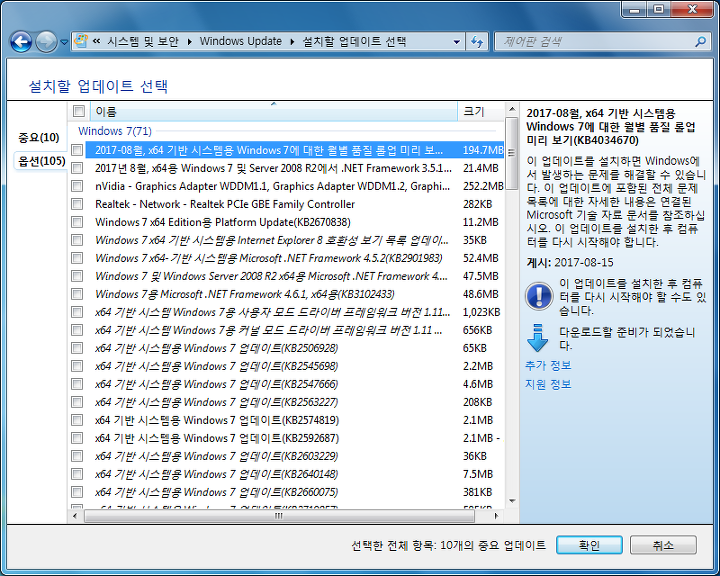
Task: Cancel with the 취소 button
Action: [663, 545]
